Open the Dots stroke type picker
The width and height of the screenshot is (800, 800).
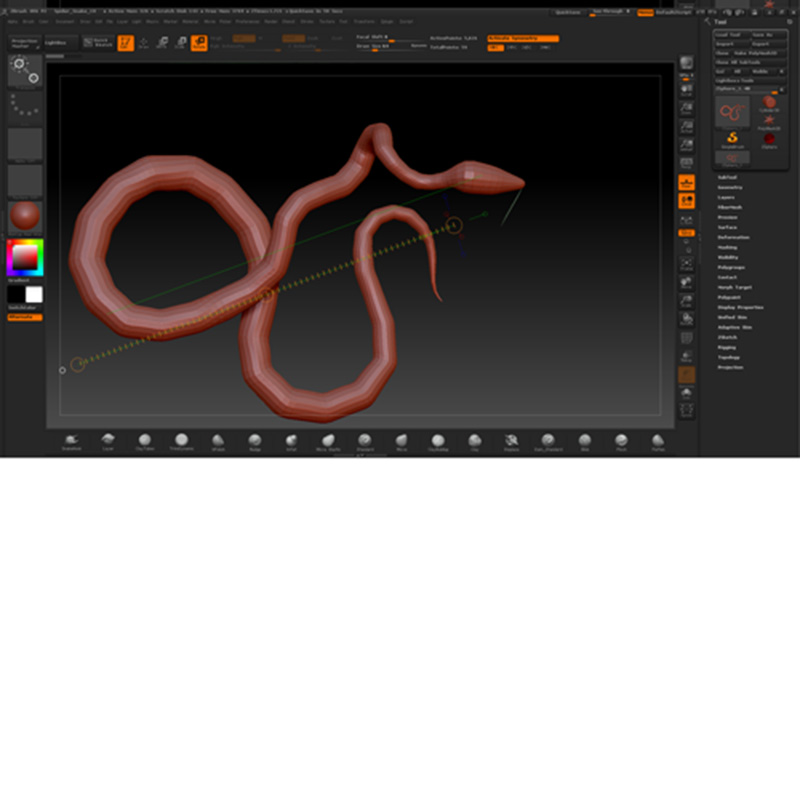tap(25, 108)
